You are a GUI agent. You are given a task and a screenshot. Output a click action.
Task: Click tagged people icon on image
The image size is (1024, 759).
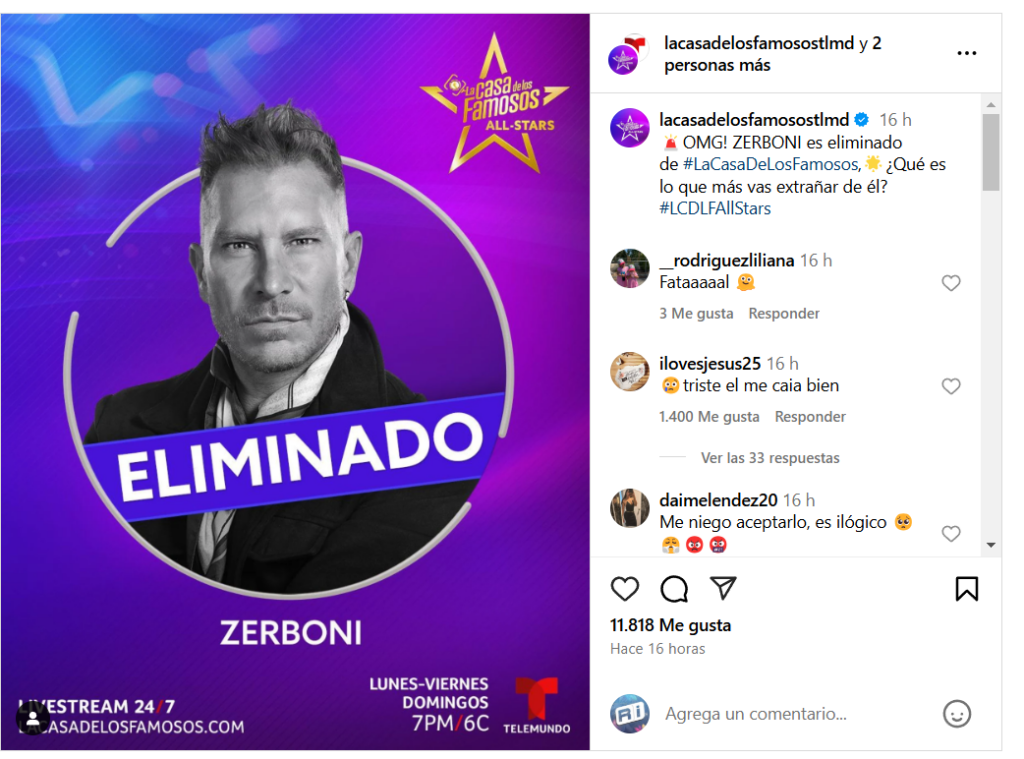(x=32, y=719)
